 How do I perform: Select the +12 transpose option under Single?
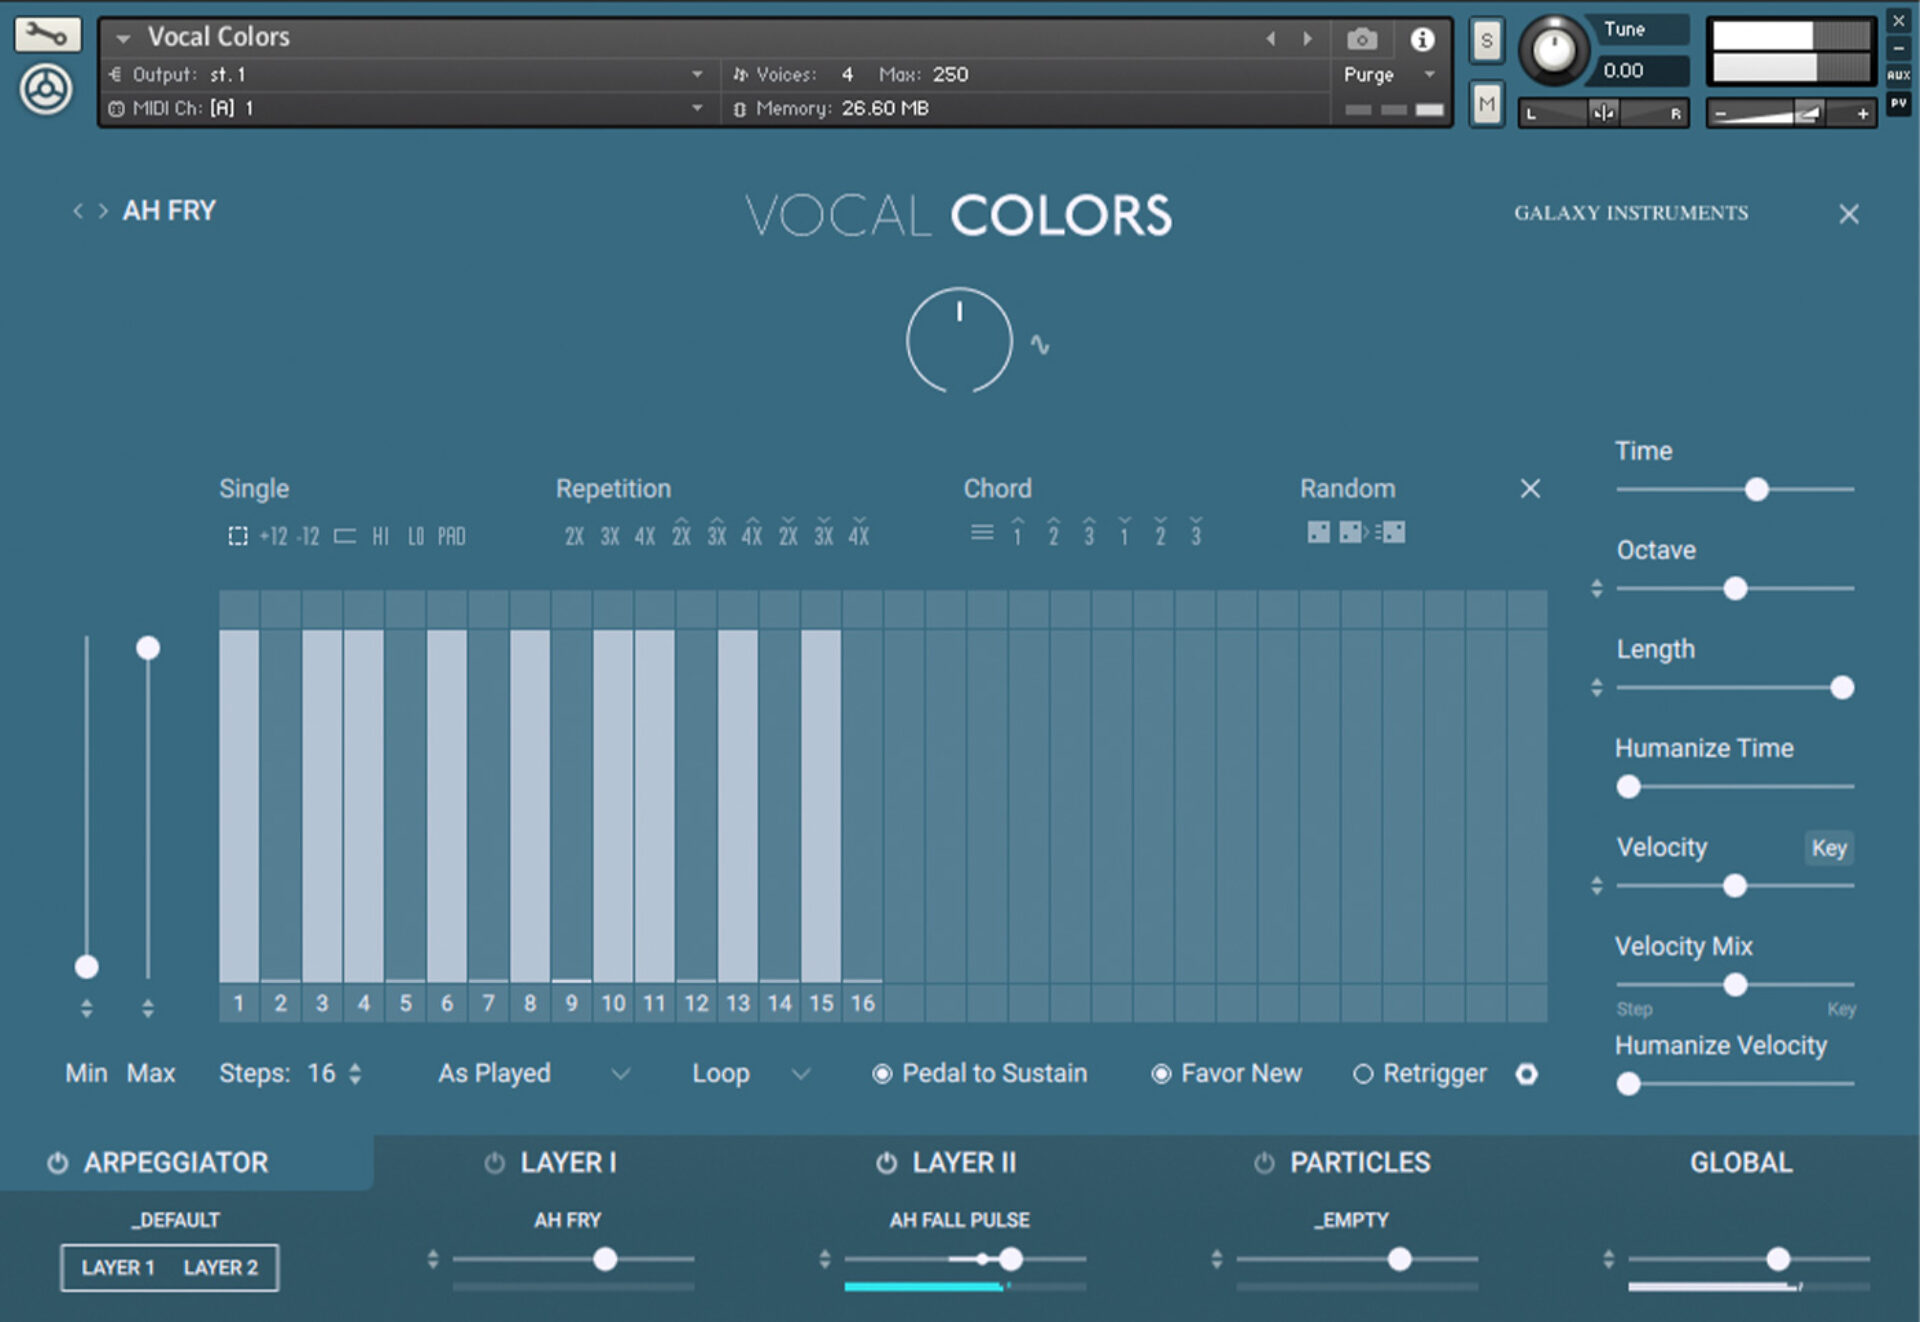coord(272,536)
